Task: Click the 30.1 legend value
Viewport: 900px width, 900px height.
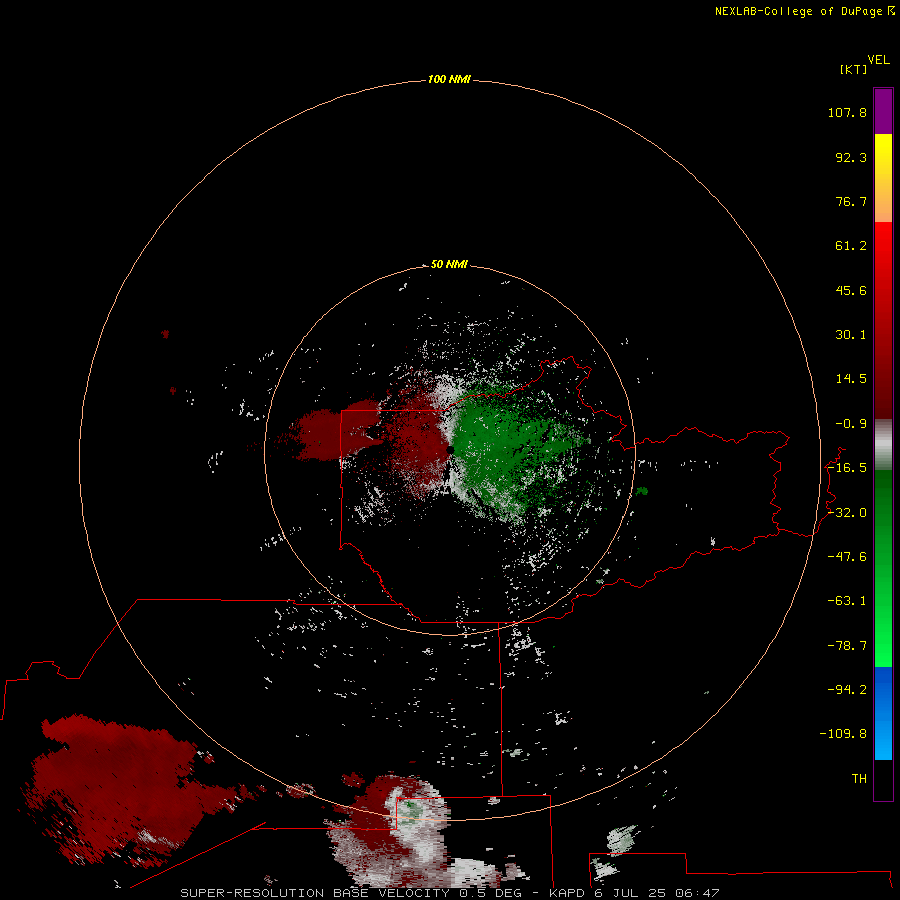Action: tap(851, 335)
